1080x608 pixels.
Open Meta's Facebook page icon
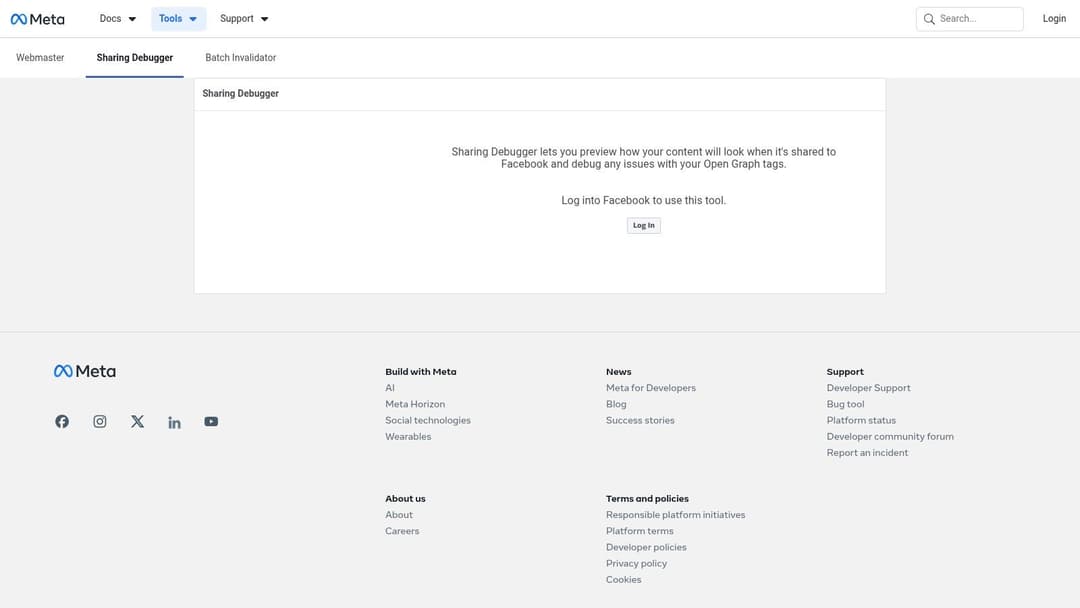tap(62, 421)
